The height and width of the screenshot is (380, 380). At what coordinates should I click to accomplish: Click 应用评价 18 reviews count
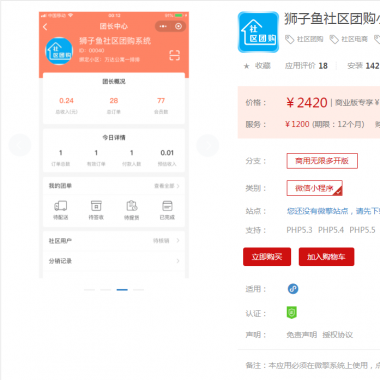coord(306,66)
